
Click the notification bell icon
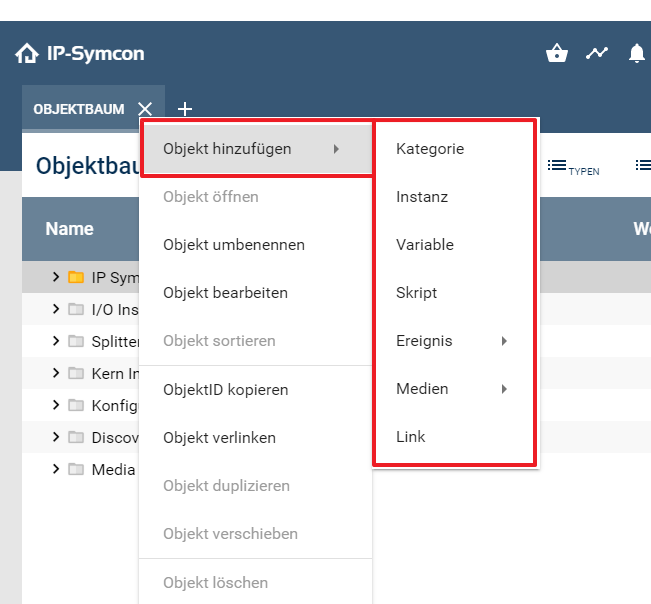pos(637,53)
